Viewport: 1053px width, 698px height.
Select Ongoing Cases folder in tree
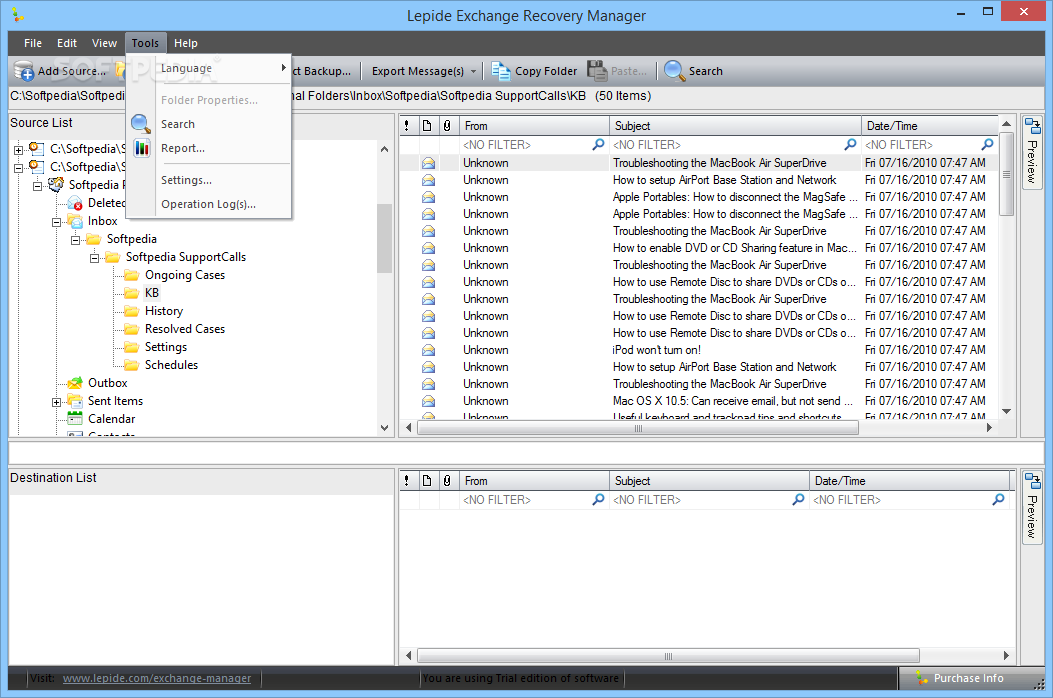tap(185, 275)
